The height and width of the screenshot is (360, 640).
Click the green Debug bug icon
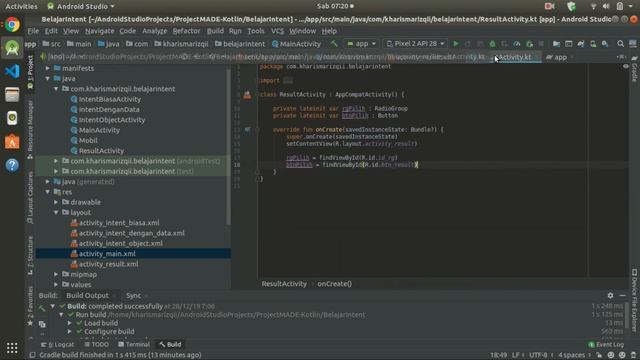[x=492, y=44]
